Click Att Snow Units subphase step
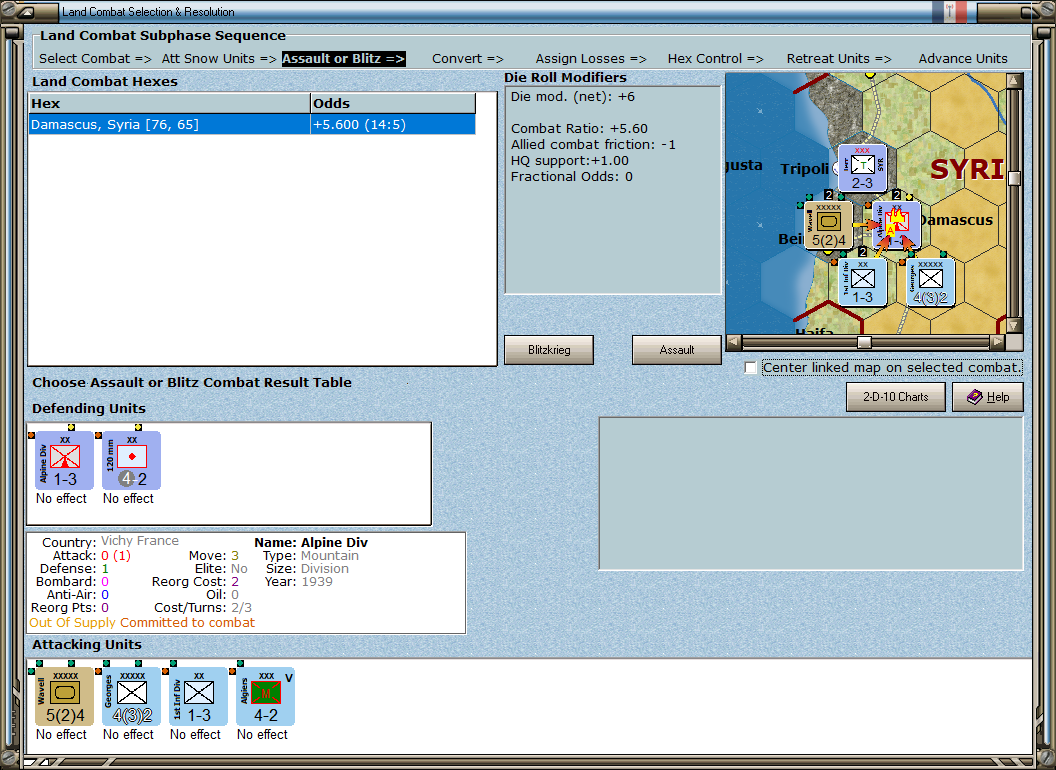 pyautogui.click(x=219, y=59)
